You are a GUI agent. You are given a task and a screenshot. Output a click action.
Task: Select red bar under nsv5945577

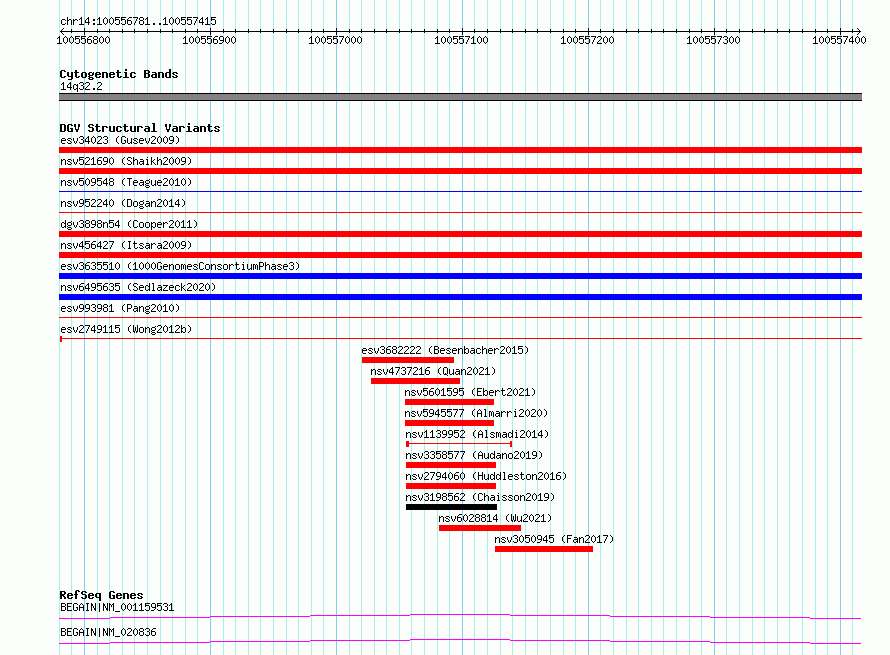(x=450, y=423)
